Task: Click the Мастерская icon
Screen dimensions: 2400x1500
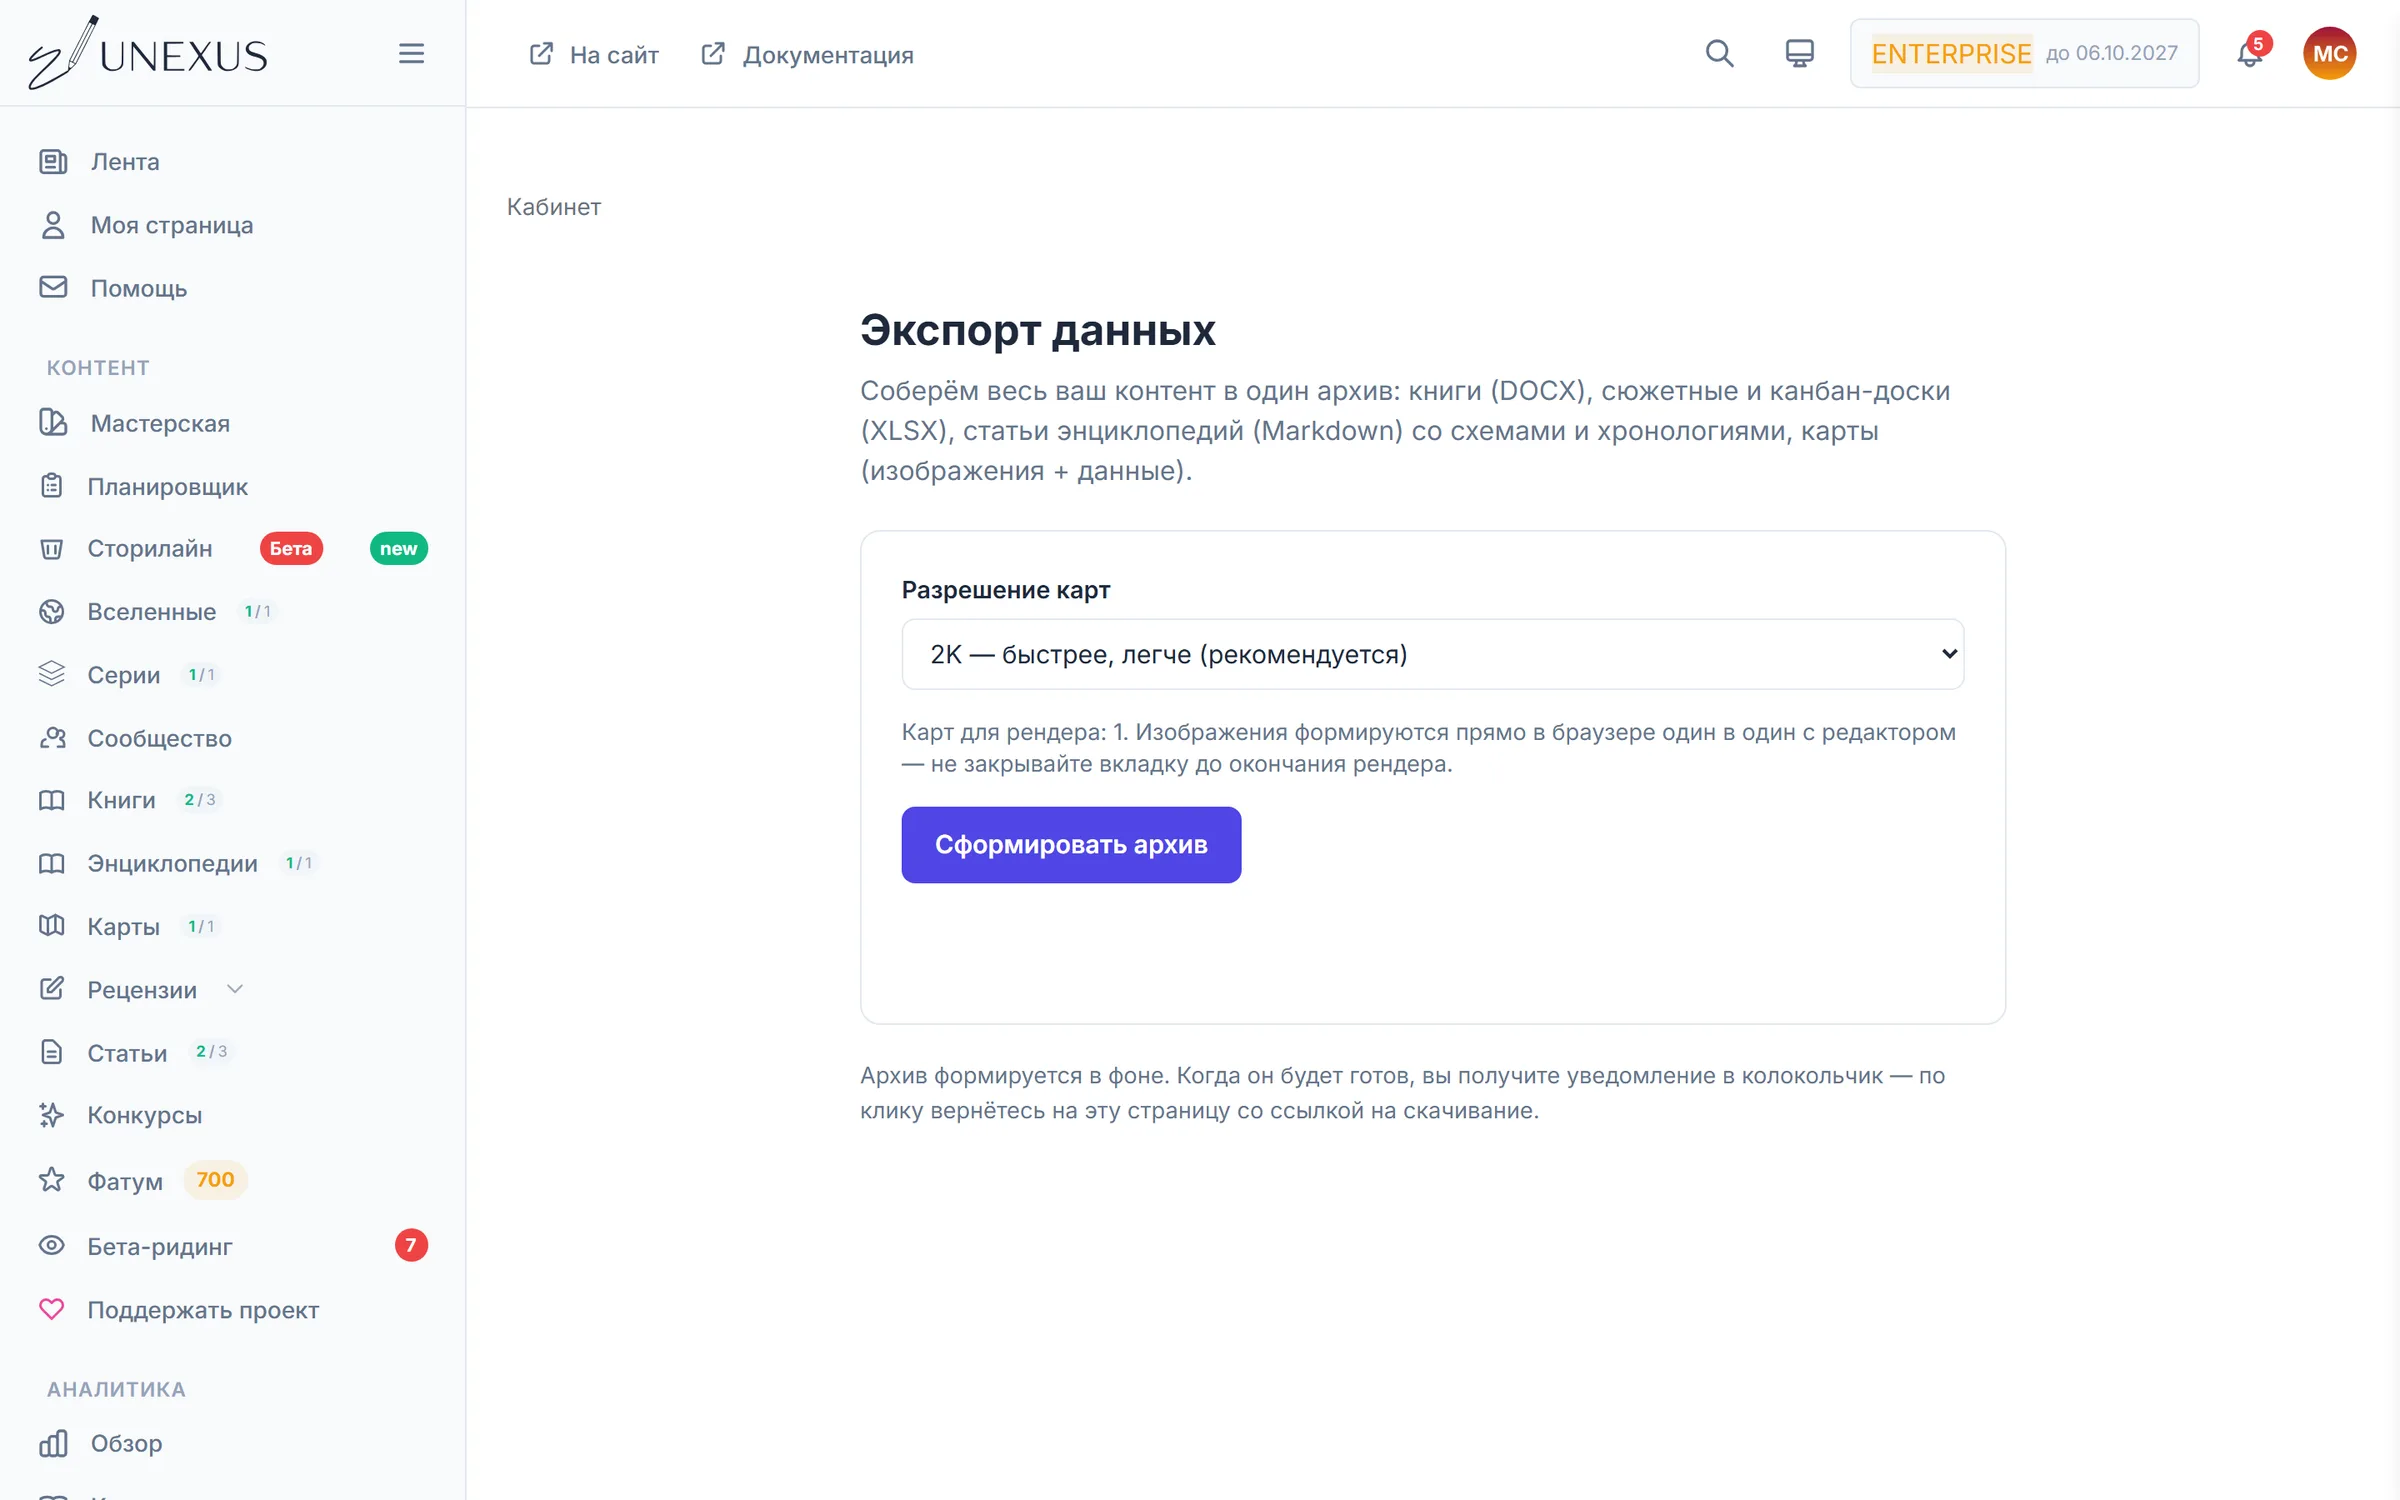Action: pyautogui.click(x=53, y=423)
